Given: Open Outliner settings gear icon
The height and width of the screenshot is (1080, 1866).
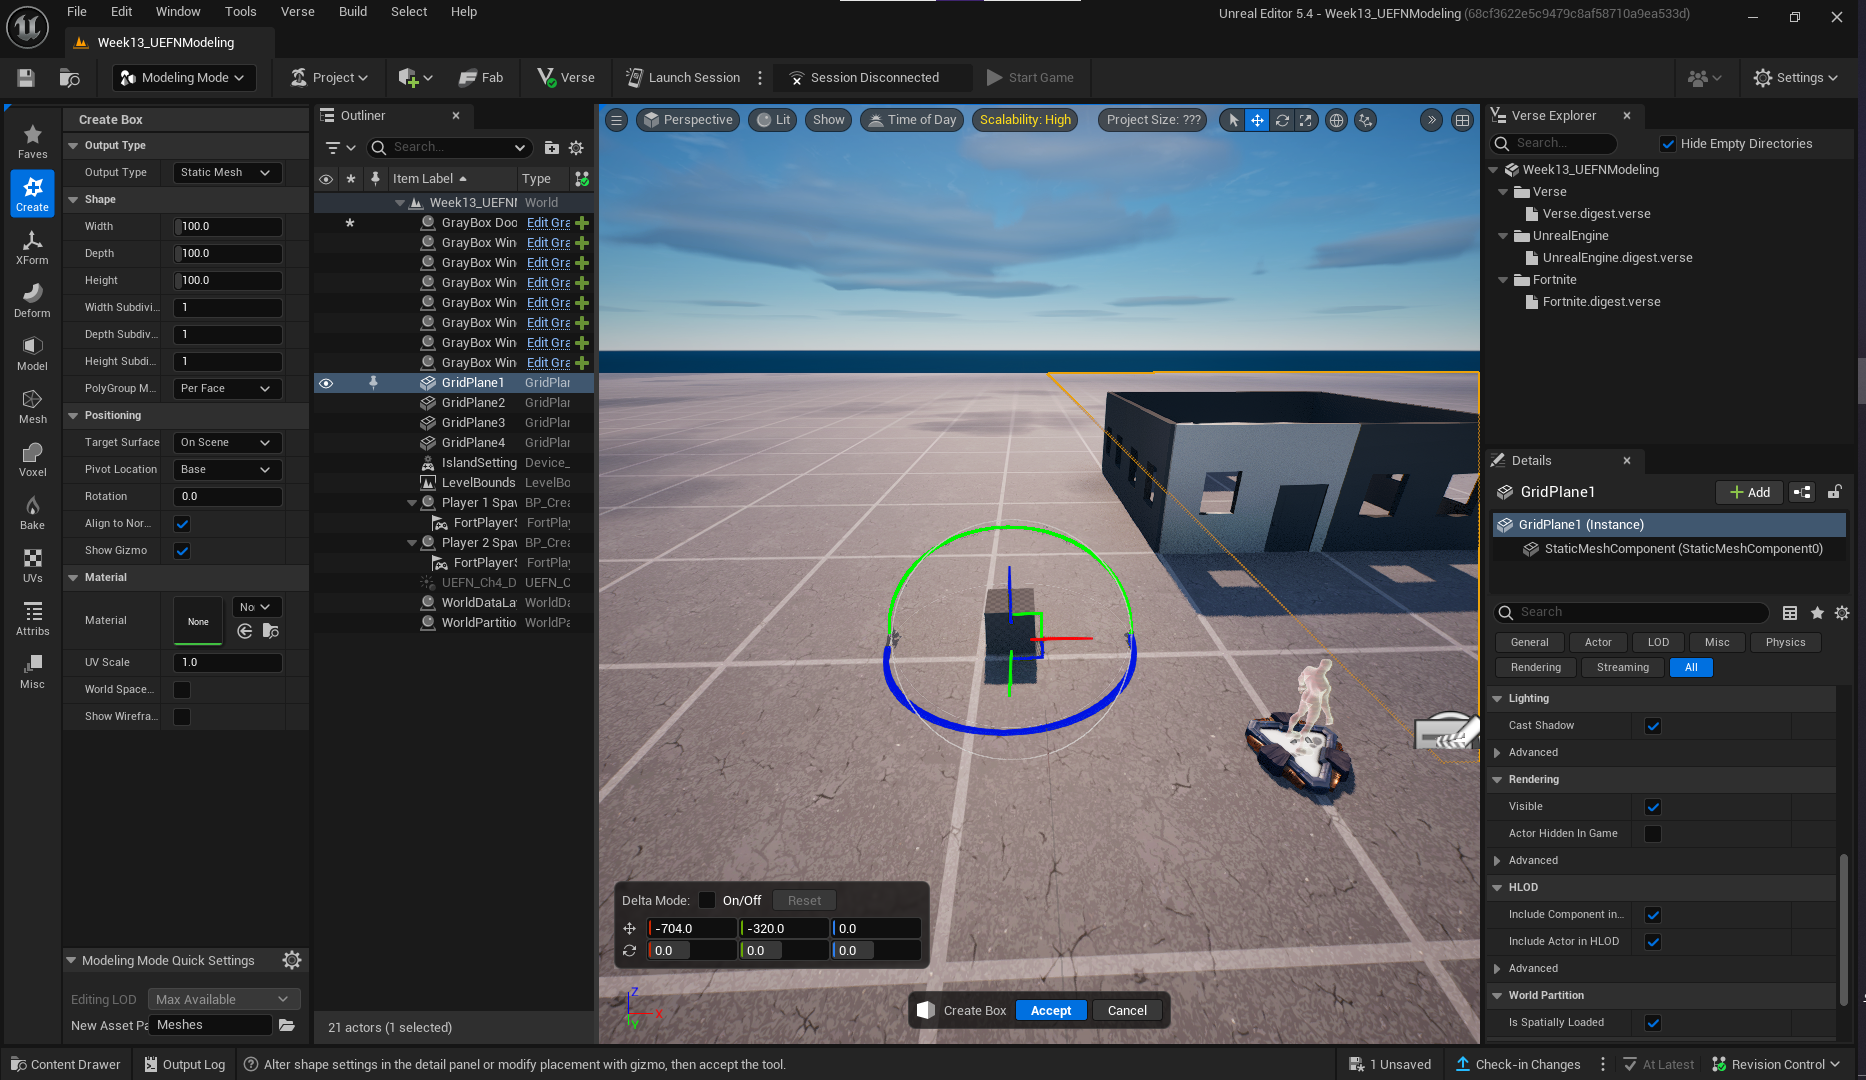Looking at the screenshot, I should pos(576,147).
